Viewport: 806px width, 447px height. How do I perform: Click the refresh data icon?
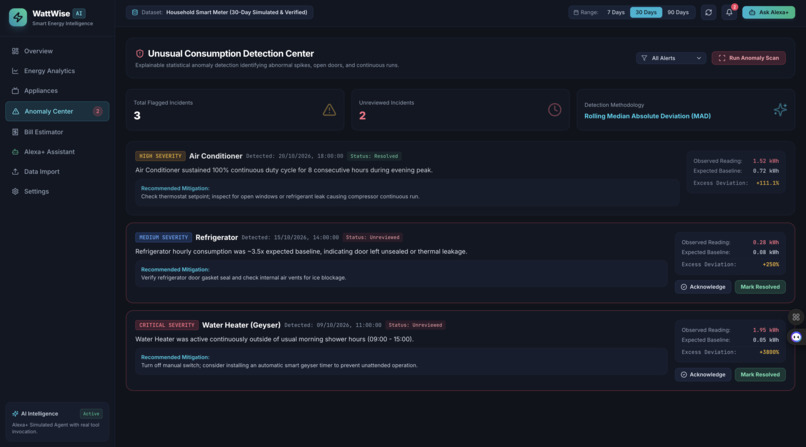708,12
